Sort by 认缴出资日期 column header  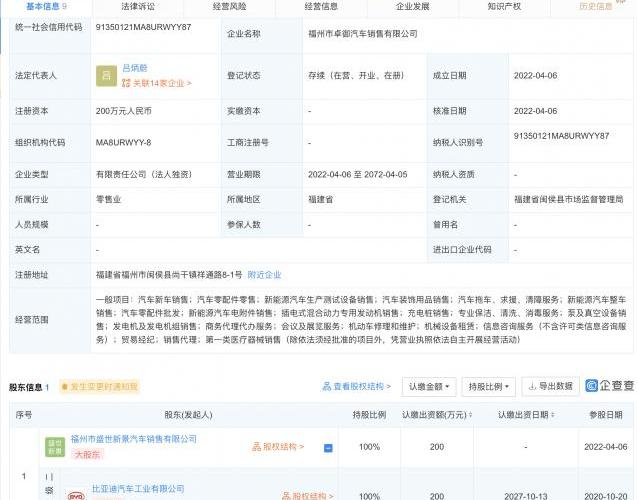(x=526, y=415)
